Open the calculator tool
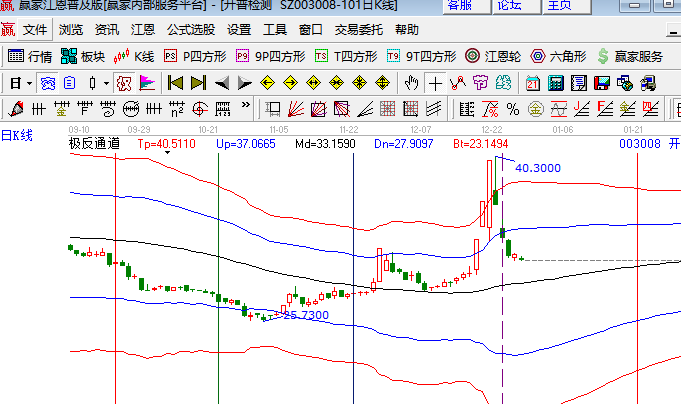This screenshot has width=681, height=404. [x=555, y=83]
